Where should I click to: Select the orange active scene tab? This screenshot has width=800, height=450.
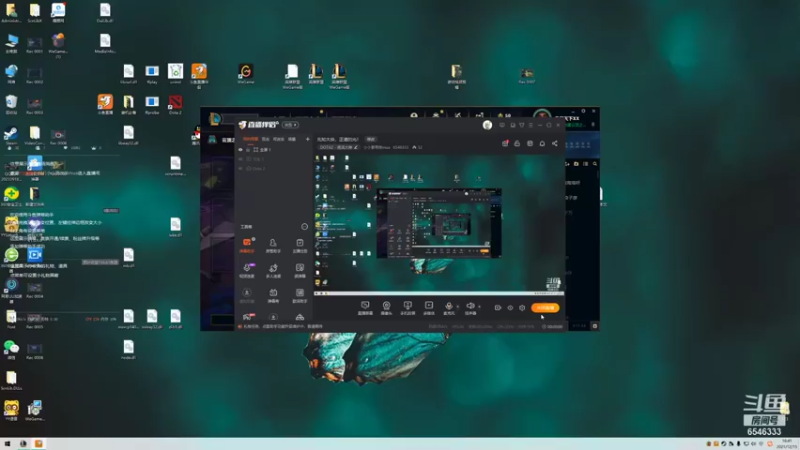250,139
